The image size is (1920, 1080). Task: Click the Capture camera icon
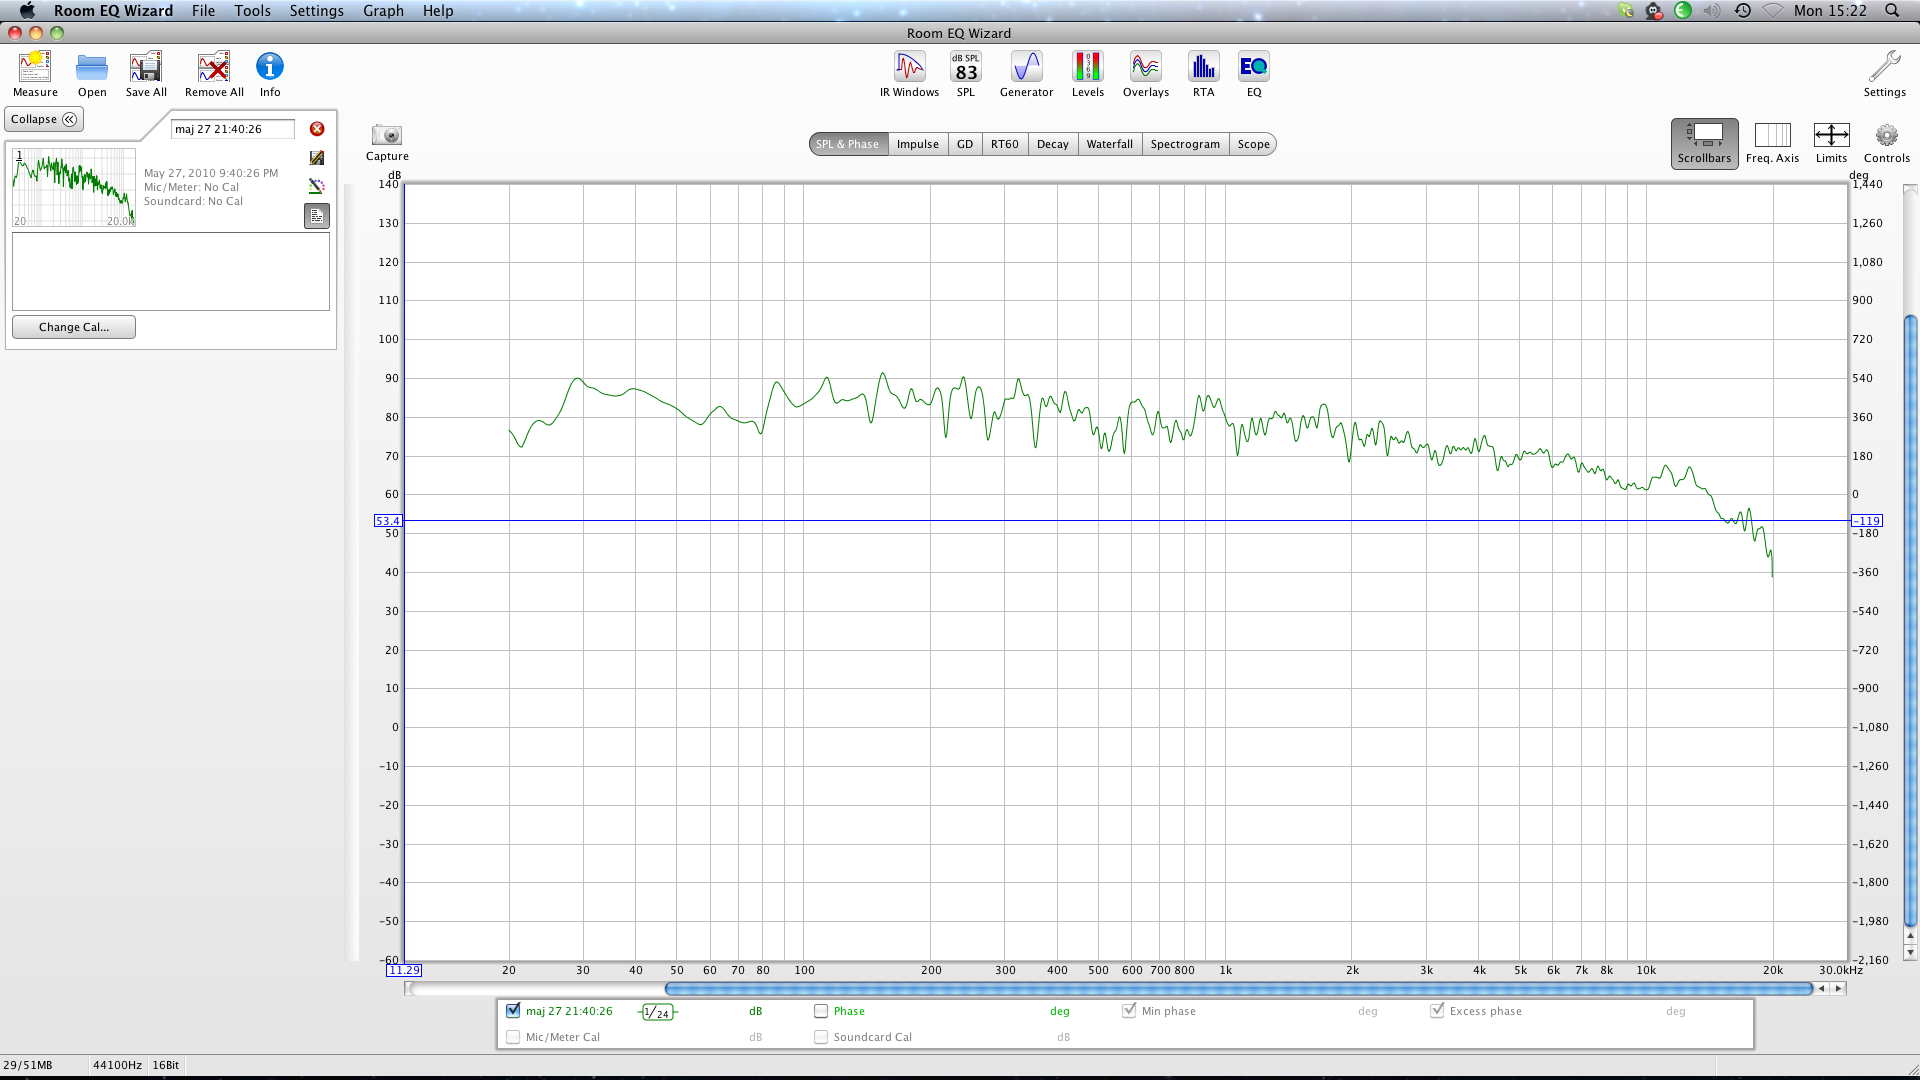click(386, 136)
